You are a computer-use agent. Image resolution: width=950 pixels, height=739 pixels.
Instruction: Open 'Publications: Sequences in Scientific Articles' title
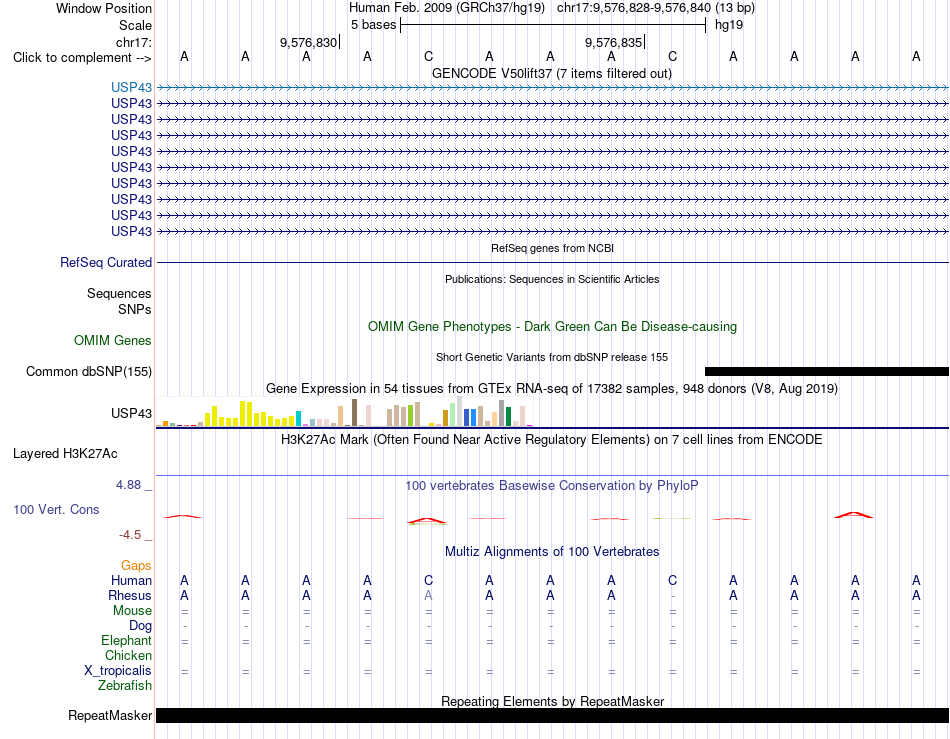click(x=552, y=279)
